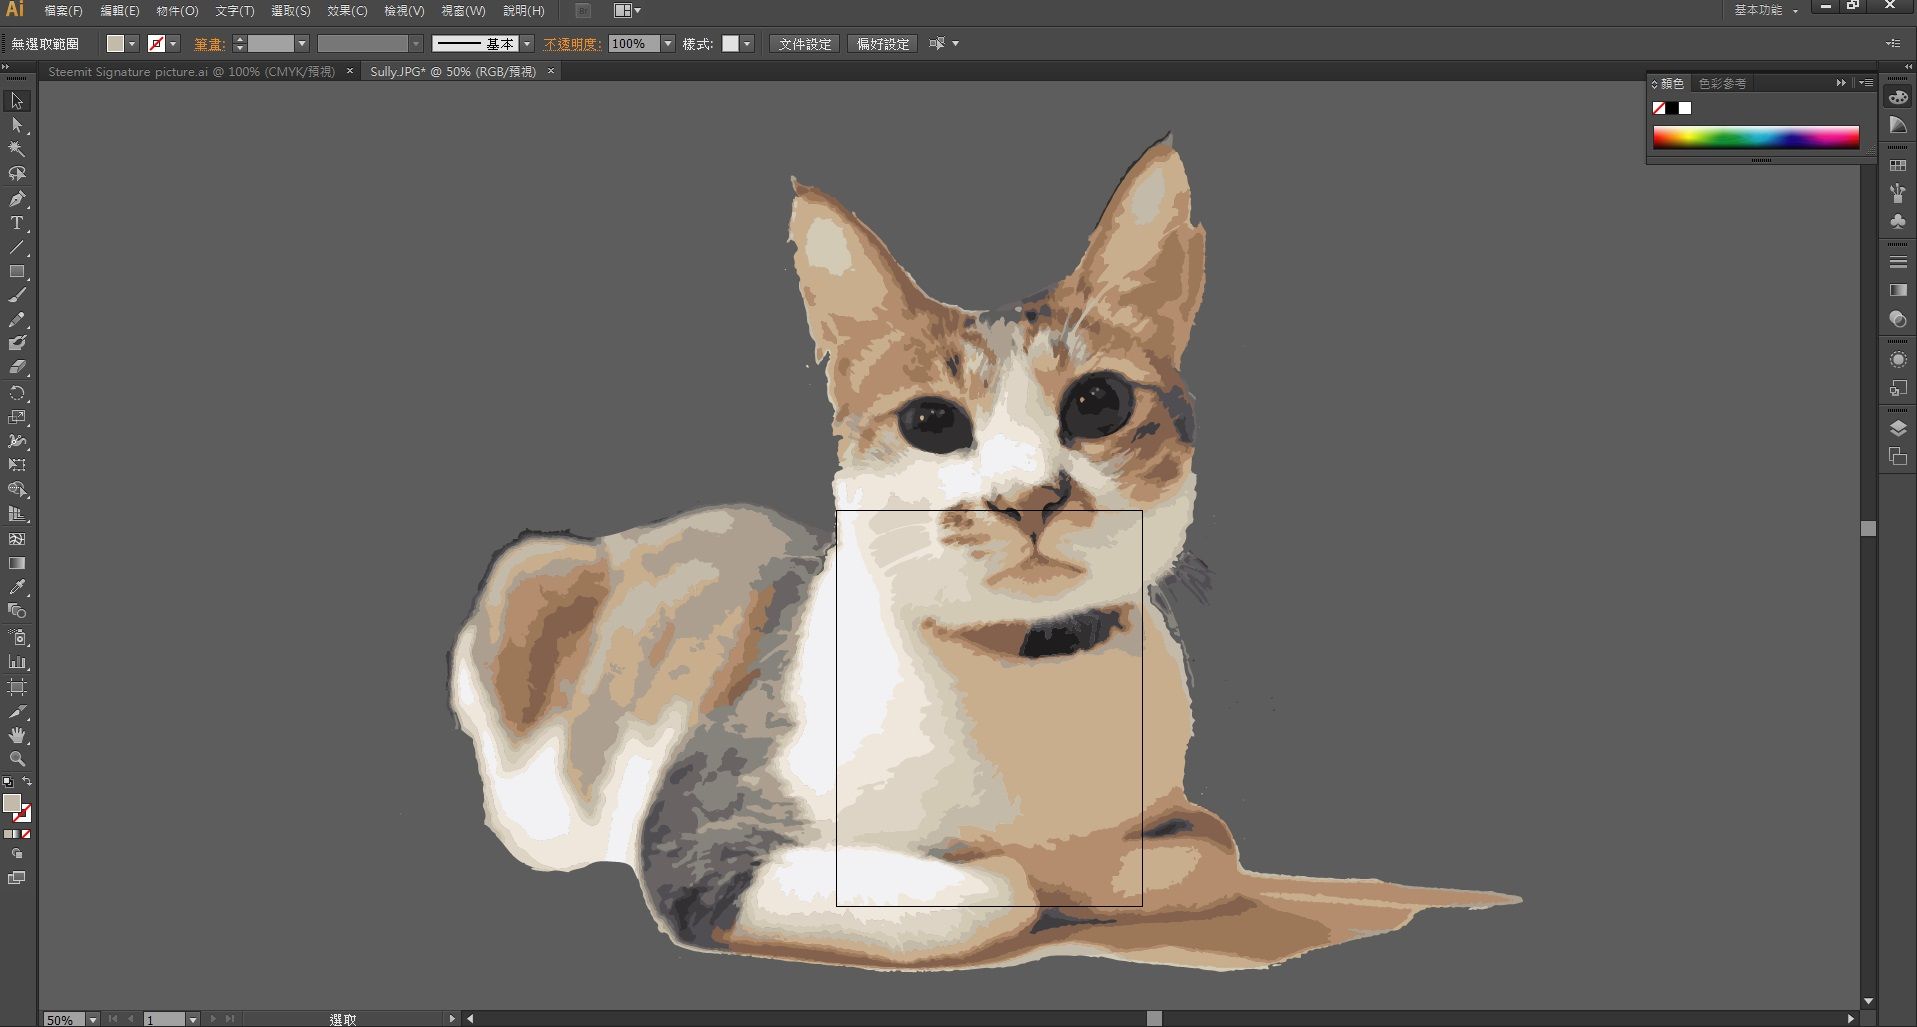Activate the Magic Wand tool
Viewport: 1917px width, 1027px height.
[17, 149]
